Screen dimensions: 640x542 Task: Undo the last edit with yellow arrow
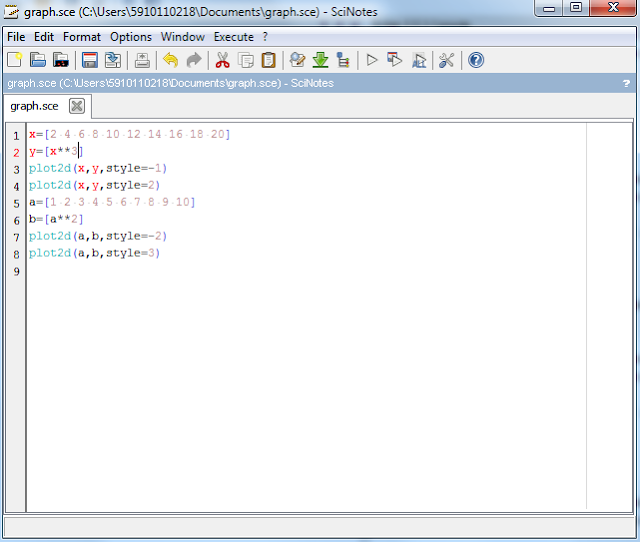[x=171, y=60]
